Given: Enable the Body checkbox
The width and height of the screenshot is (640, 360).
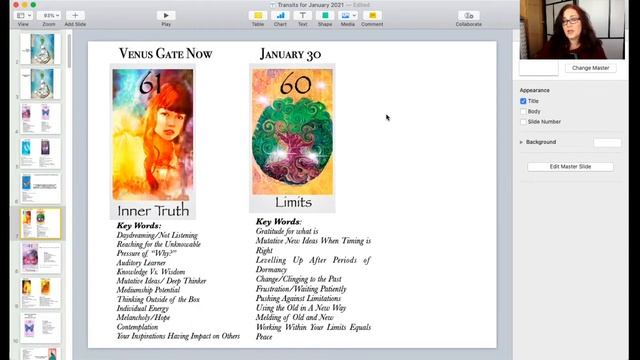Looking at the screenshot, I should tap(523, 111).
